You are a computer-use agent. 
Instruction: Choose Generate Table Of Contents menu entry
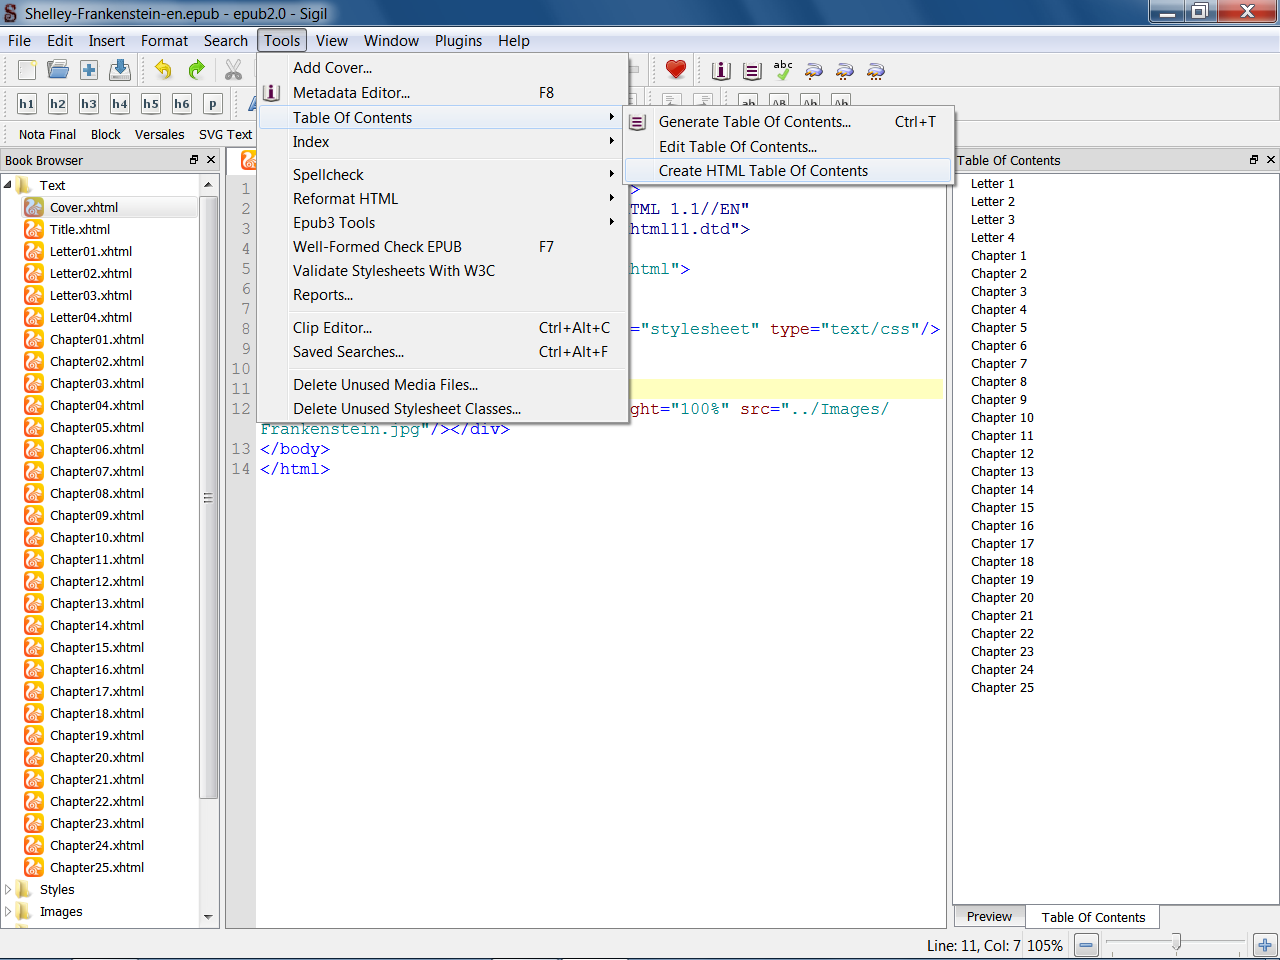[x=754, y=122]
